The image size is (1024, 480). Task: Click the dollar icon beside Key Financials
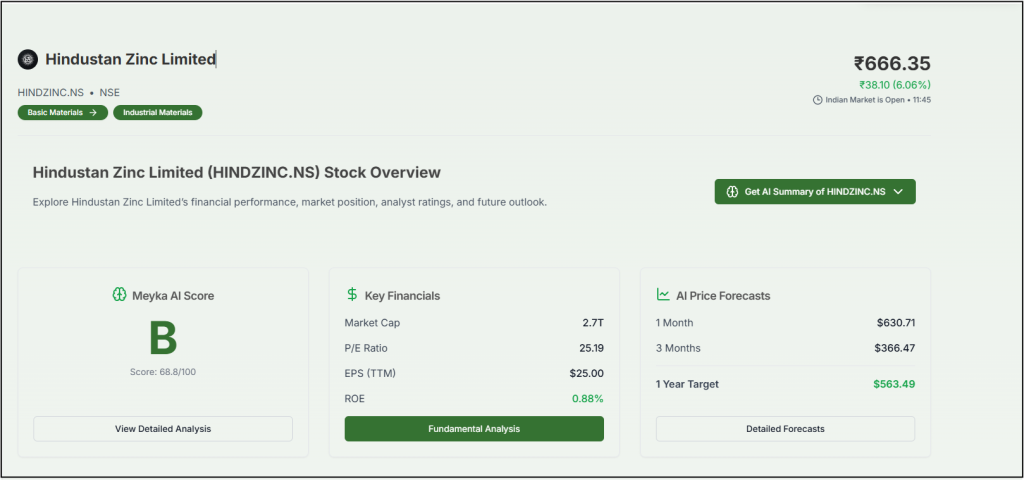coord(352,295)
